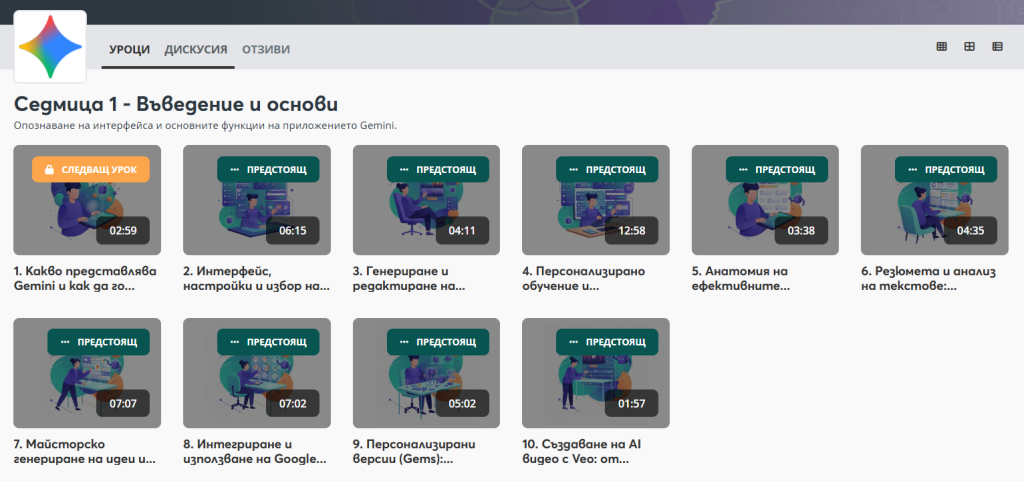Open lesson 6 thumbnail with 04:35 duration
Viewport: 1024px width, 481px height.
935,200
